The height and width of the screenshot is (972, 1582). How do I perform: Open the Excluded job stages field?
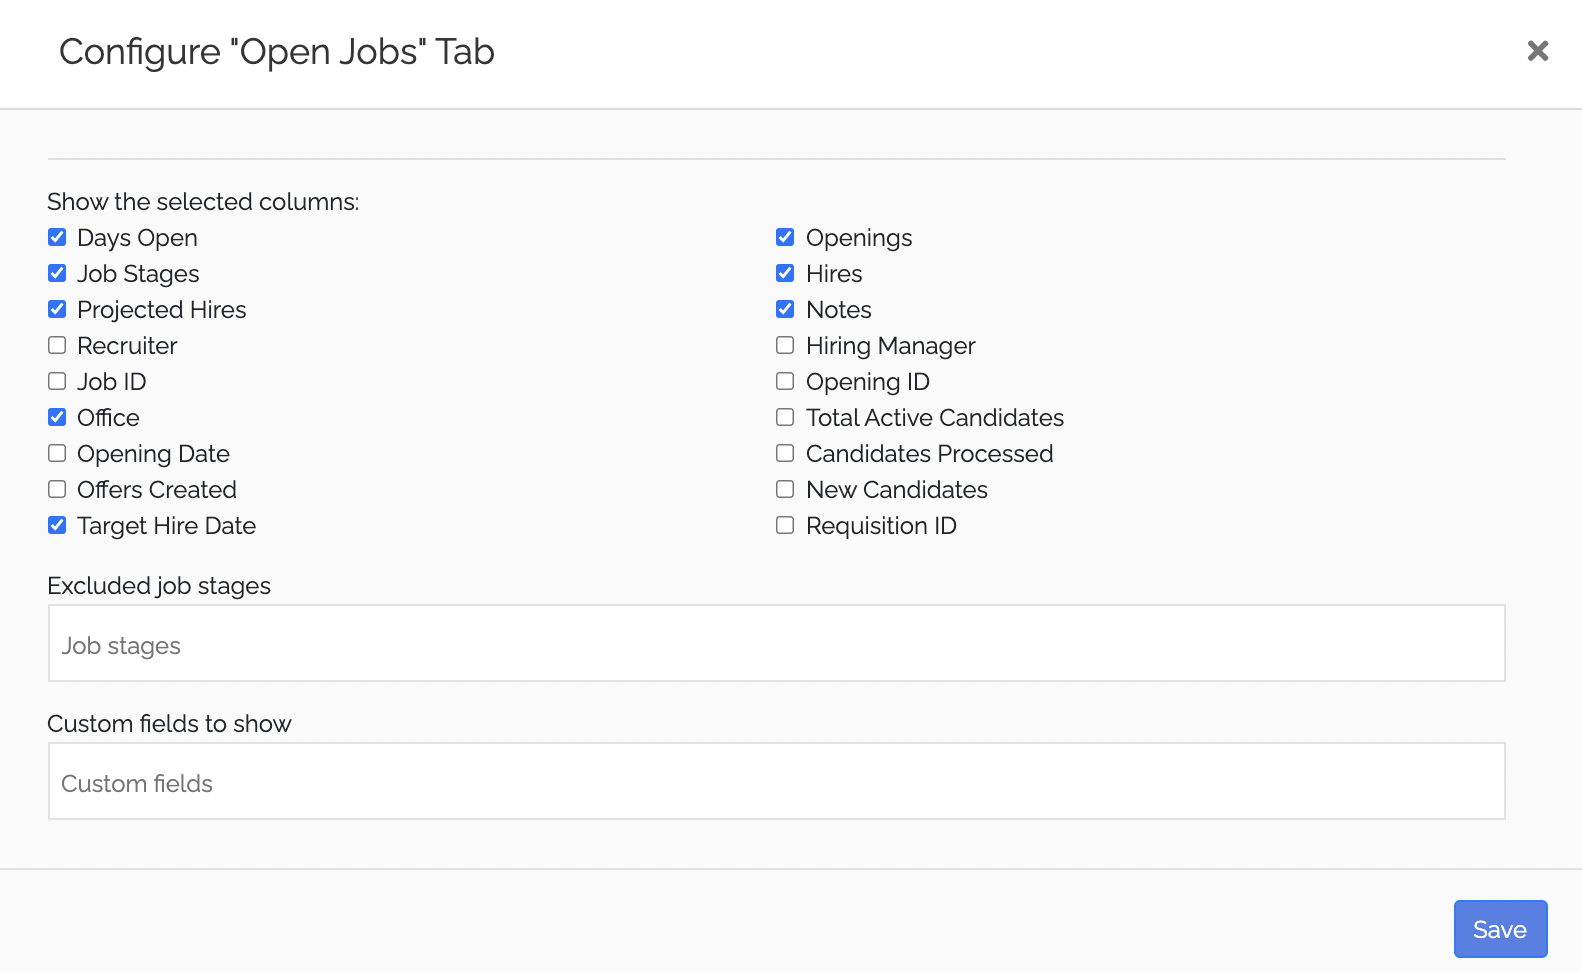click(x=776, y=644)
